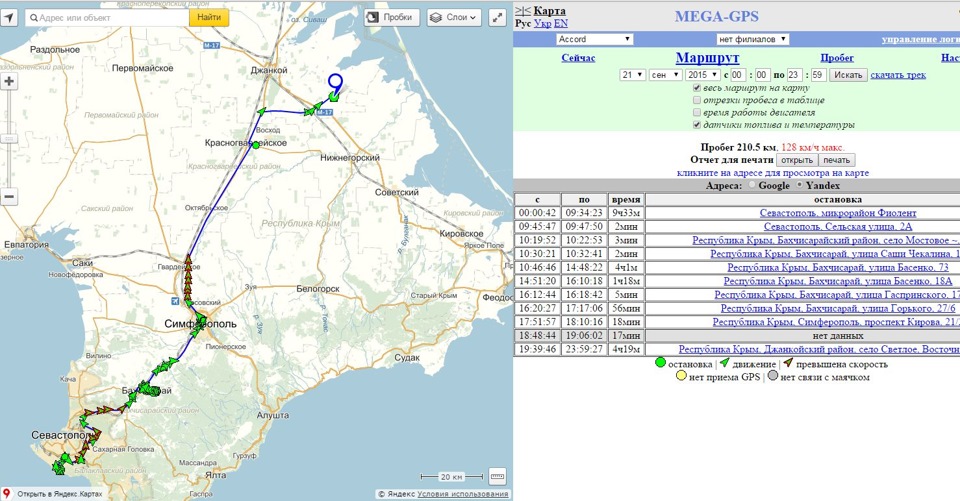Image resolution: width=960 pixels, height=501 pixels.
Task: Click the Искать search button
Action: [x=848, y=75]
